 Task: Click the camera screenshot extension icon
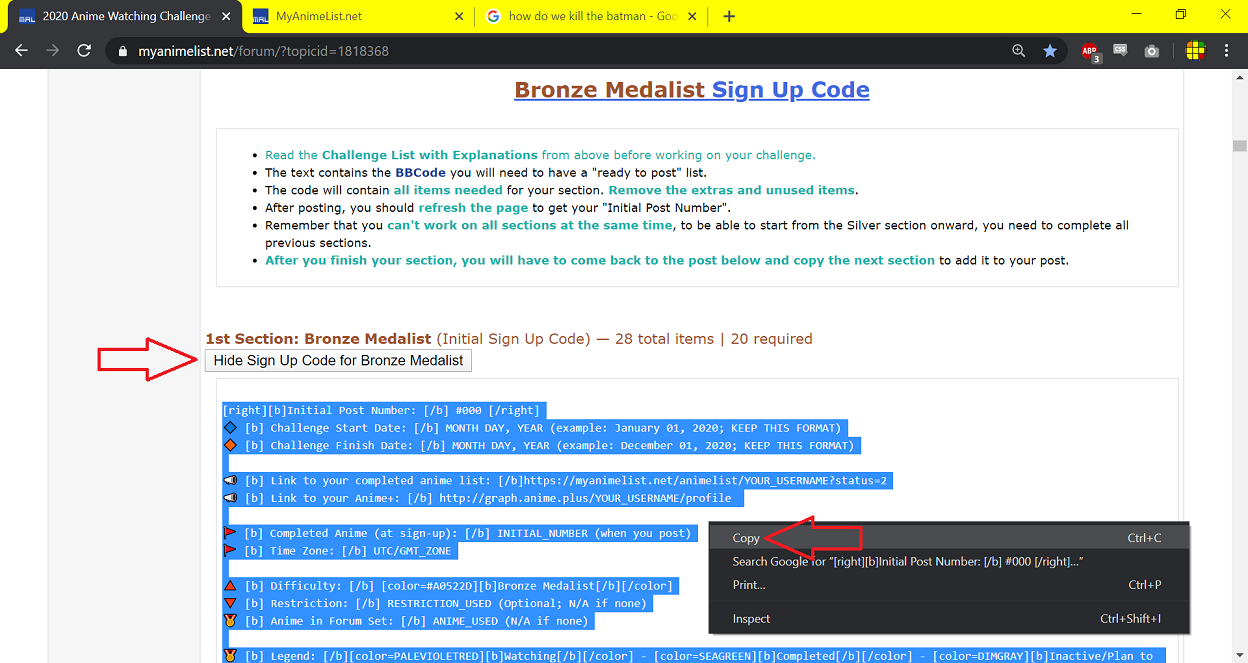(1152, 51)
